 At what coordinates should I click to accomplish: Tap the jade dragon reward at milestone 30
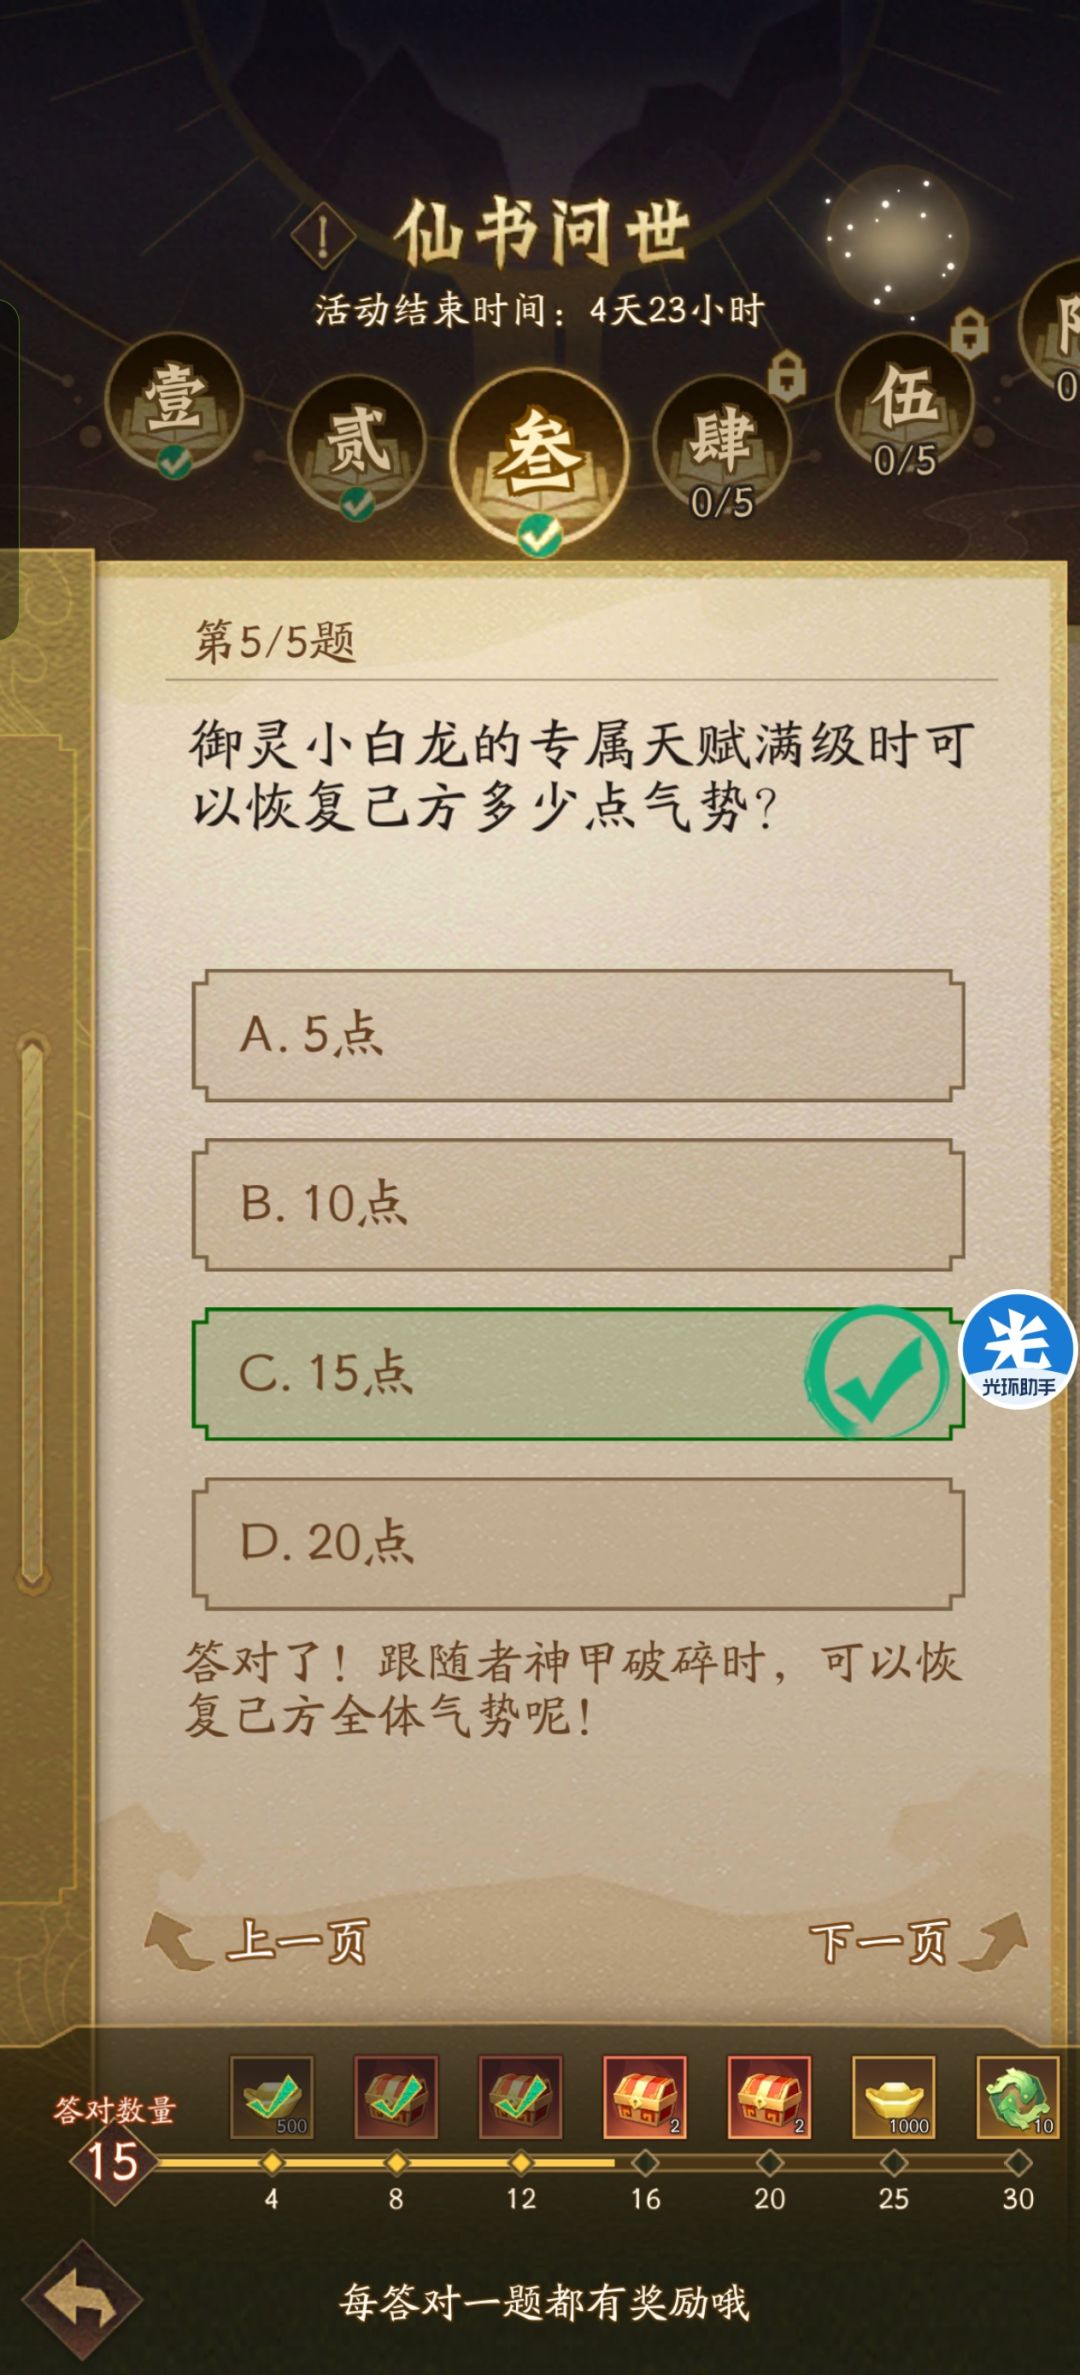1017,2100
